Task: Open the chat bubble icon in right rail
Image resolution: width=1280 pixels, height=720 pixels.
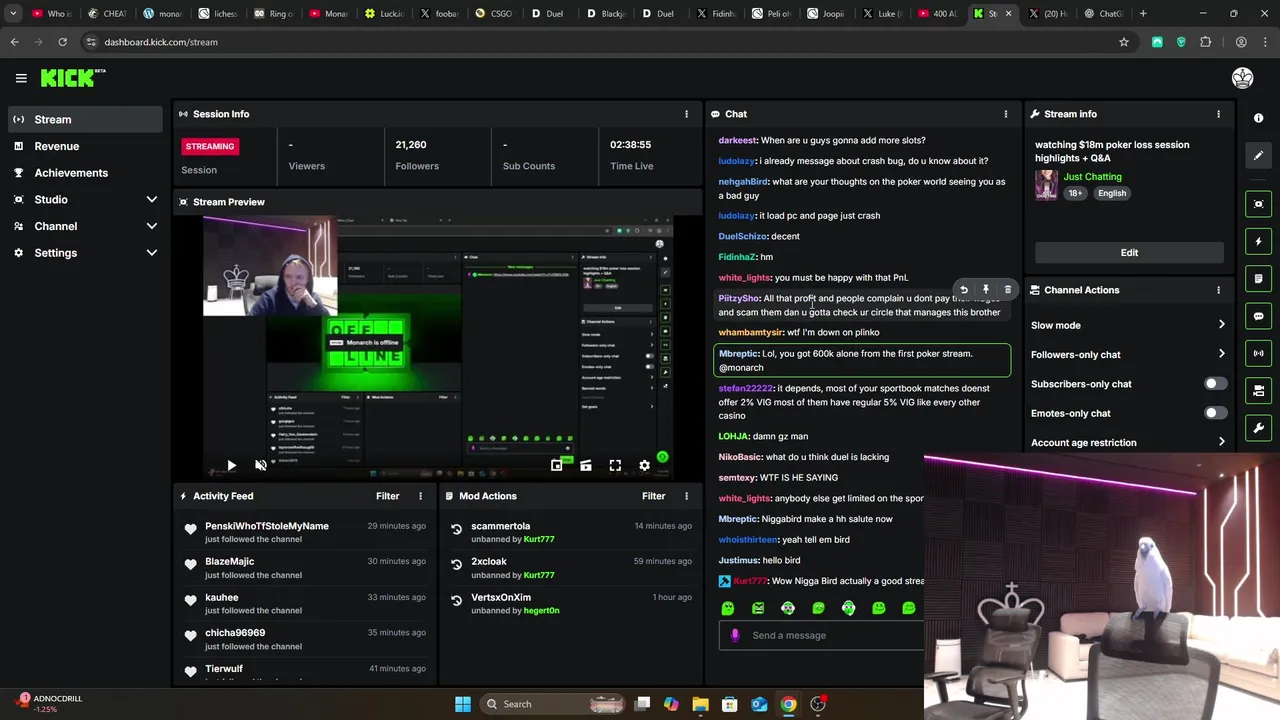Action: pyautogui.click(x=1258, y=316)
